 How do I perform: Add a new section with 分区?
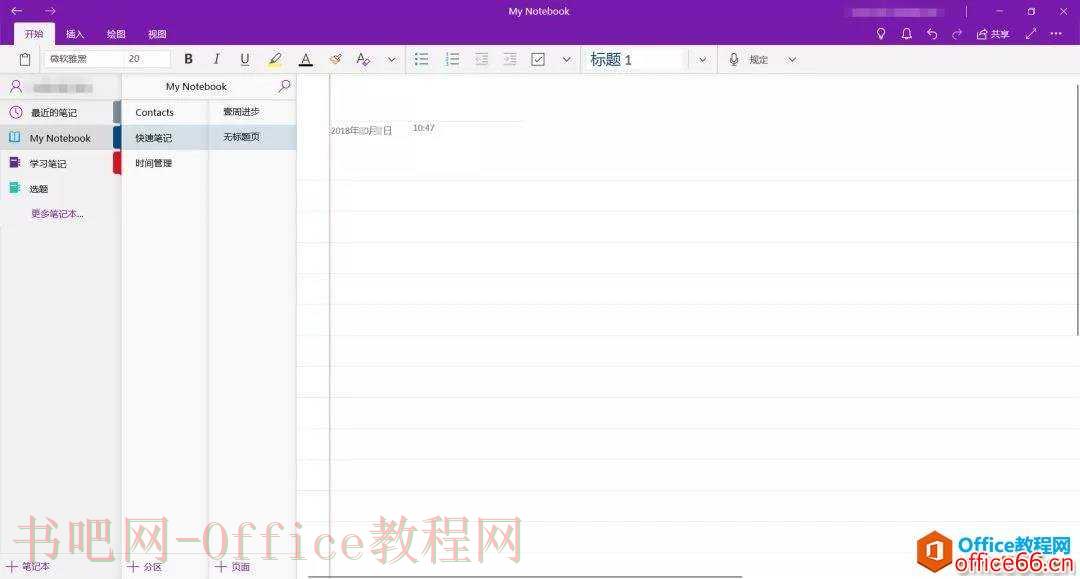[145, 567]
